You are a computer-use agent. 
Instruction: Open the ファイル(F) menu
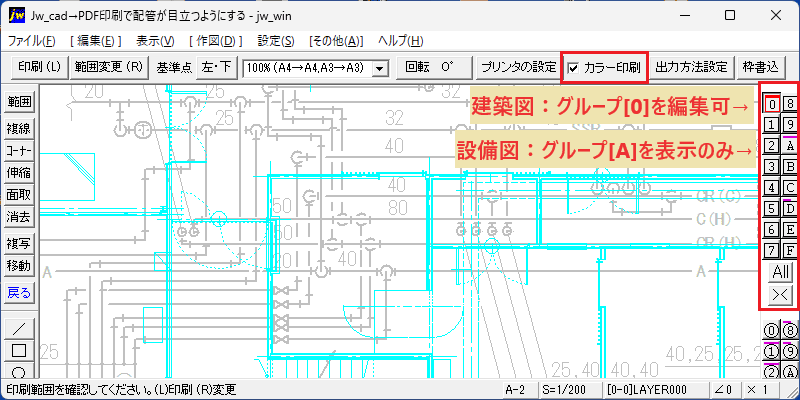click(32, 41)
